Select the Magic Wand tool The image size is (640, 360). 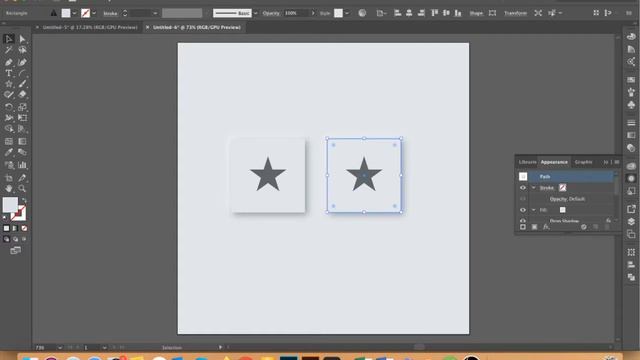click(x=9, y=50)
